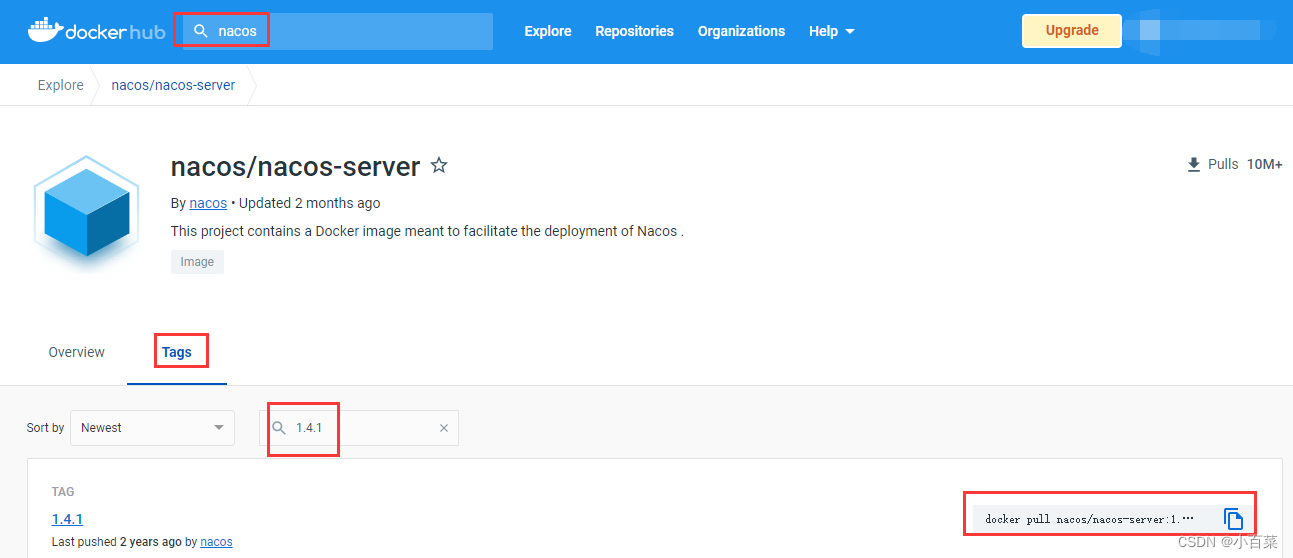Switch to the Overview tab
Viewport: 1293px width, 558px height.
77,352
